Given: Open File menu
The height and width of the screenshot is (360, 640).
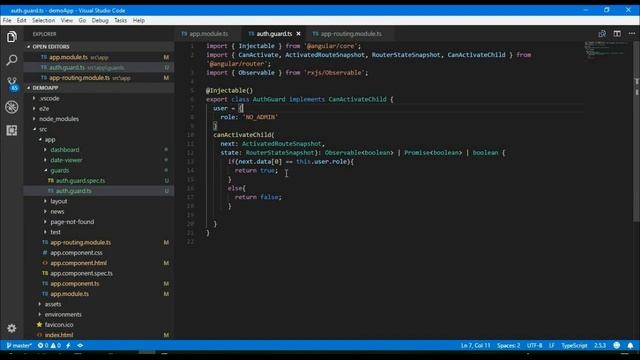Looking at the screenshot, I should coord(7,20).
